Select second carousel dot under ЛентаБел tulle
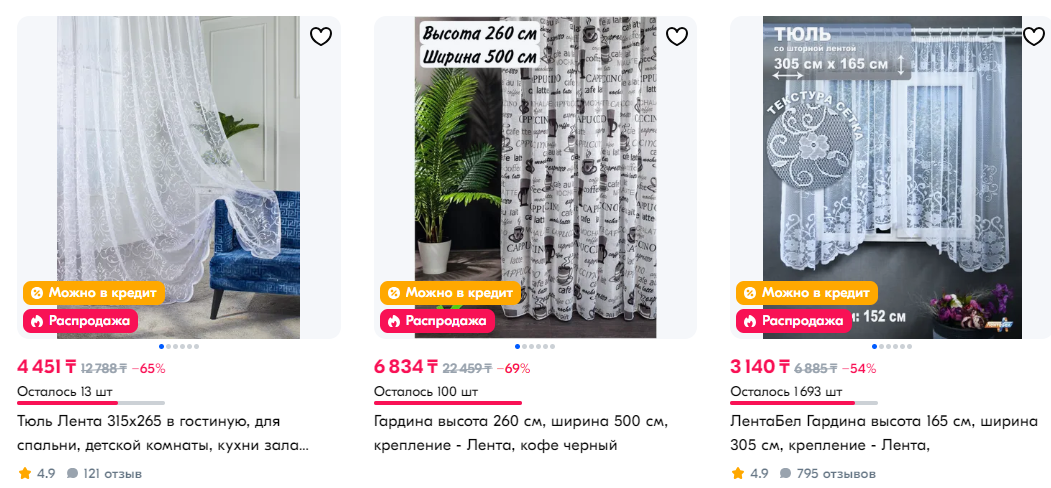 (881, 347)
